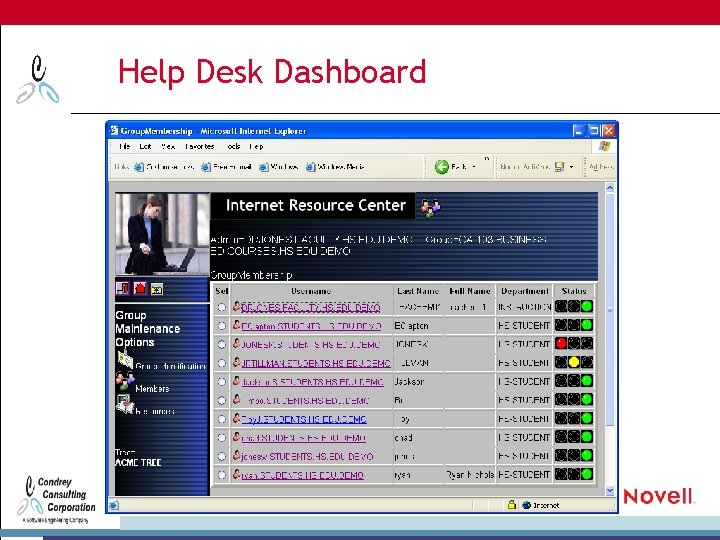Click the Department column header
Viewport: 720px width, 540px height.
pyautogui.click(x=524, y=291)
